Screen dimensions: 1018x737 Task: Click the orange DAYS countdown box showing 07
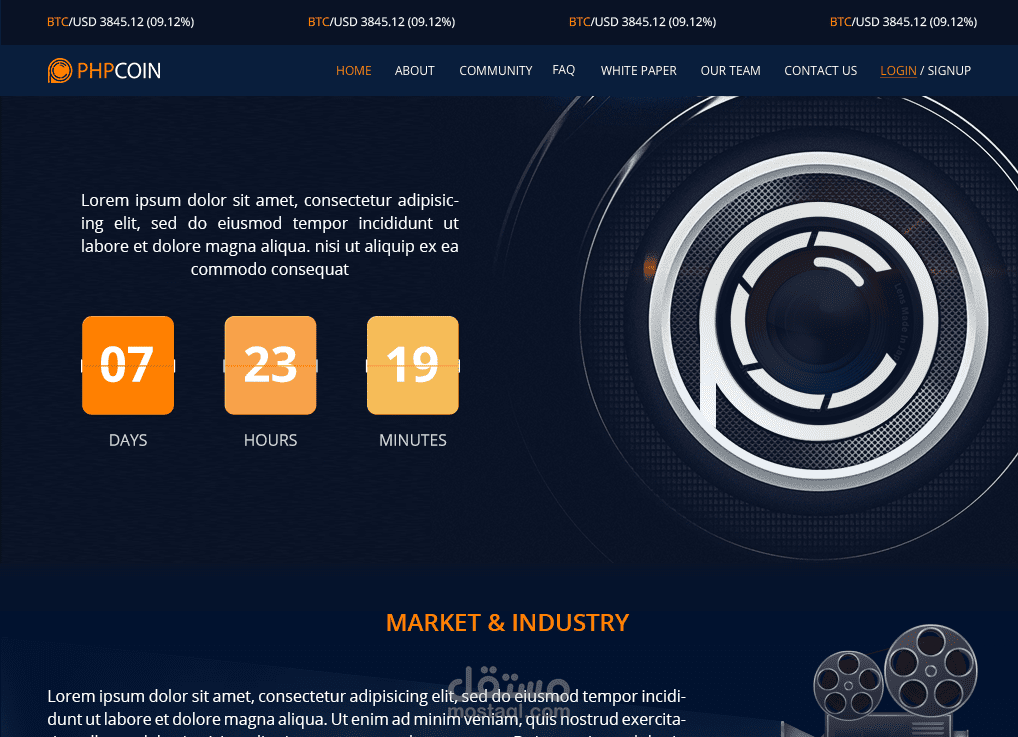pyautogui.click(x=127, y=365)
